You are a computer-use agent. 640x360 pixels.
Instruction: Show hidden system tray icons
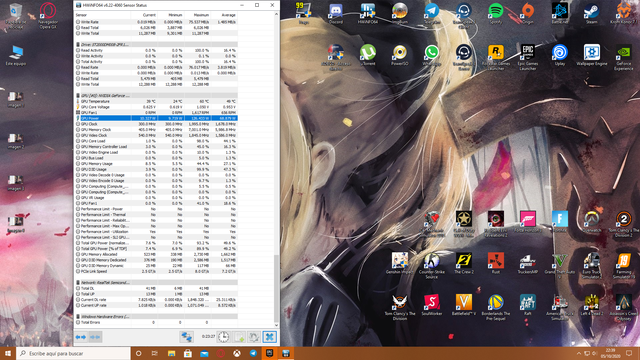tap(578, 353)
